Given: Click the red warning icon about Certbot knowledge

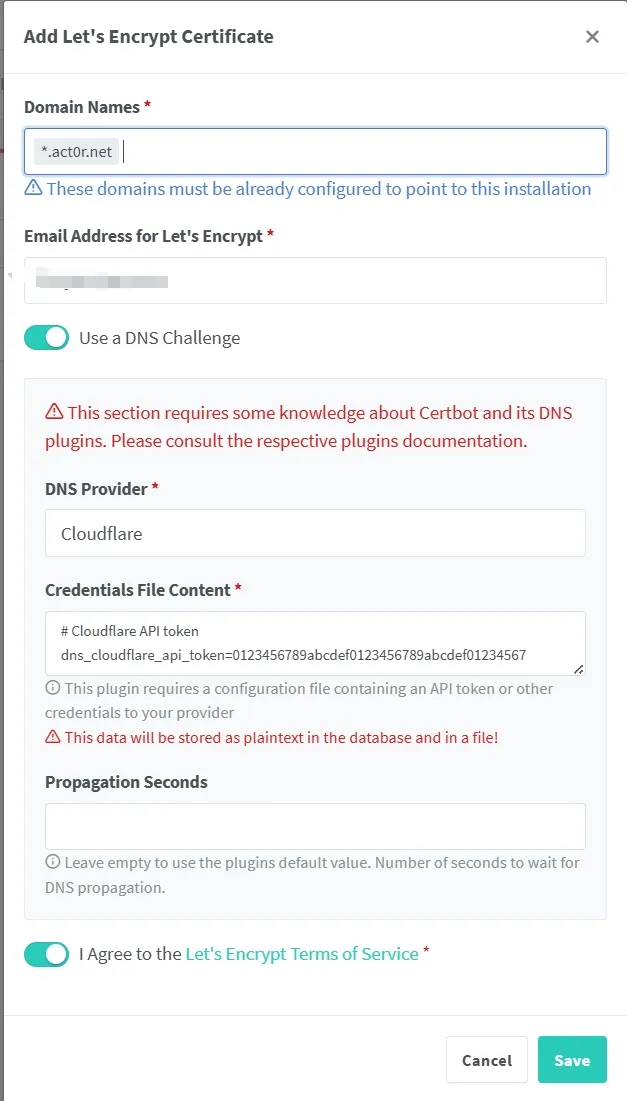Looking at the screenshot, I should coord(54,412).
